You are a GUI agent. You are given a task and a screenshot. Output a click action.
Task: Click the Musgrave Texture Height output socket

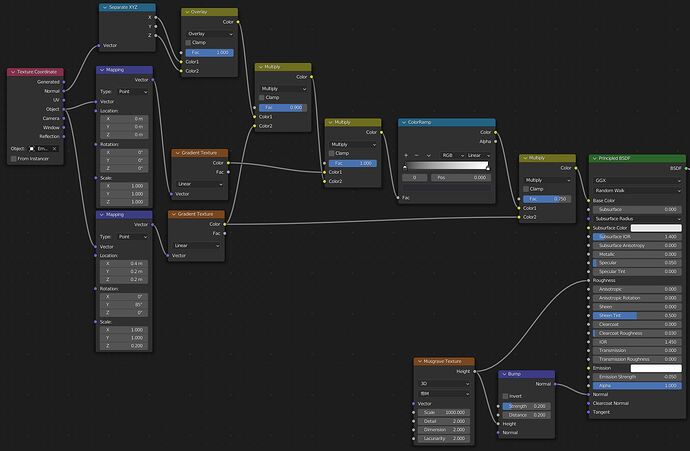tap(475, 371)
